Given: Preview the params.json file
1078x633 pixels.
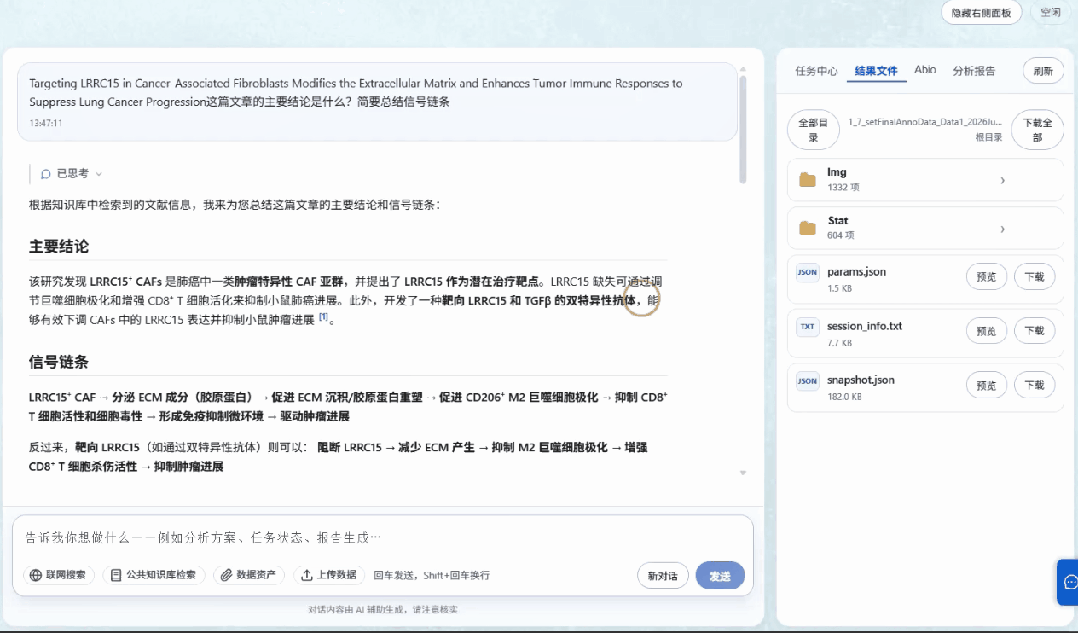Looking at the screenshot, I should [986, 277].
